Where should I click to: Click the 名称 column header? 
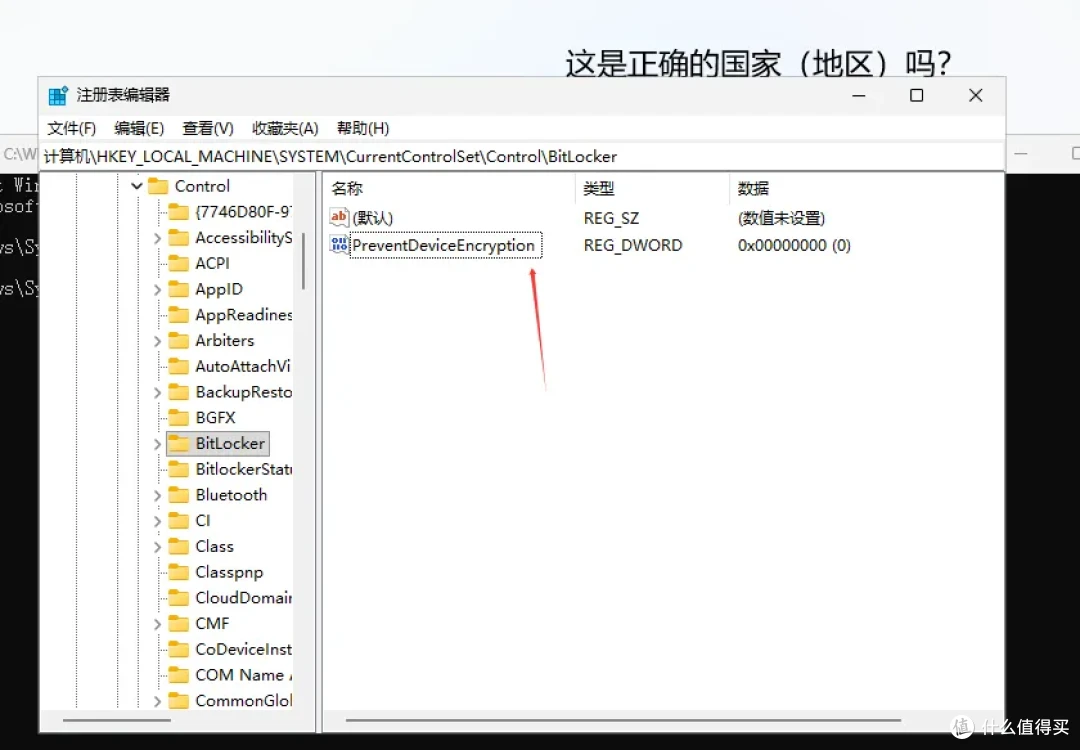pyautogui.click(x=346, y=188)
